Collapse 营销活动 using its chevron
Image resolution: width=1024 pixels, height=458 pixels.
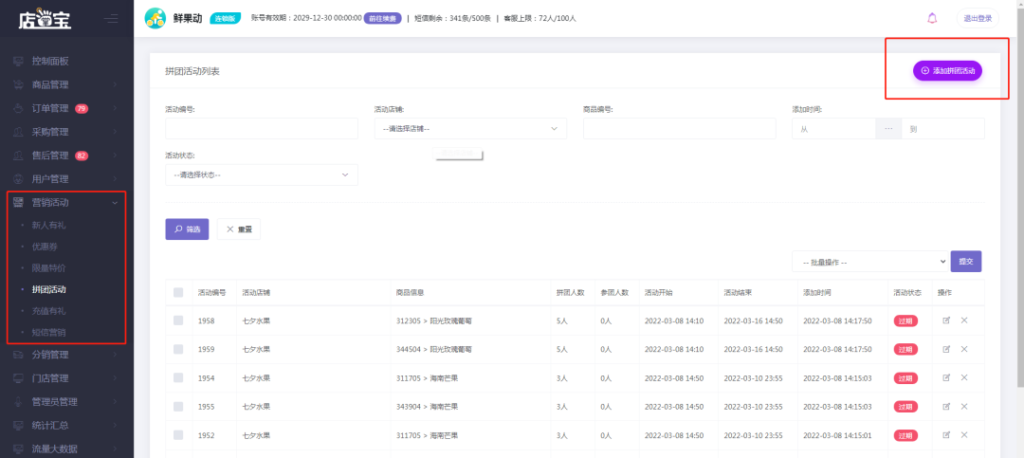pos(115,203)
